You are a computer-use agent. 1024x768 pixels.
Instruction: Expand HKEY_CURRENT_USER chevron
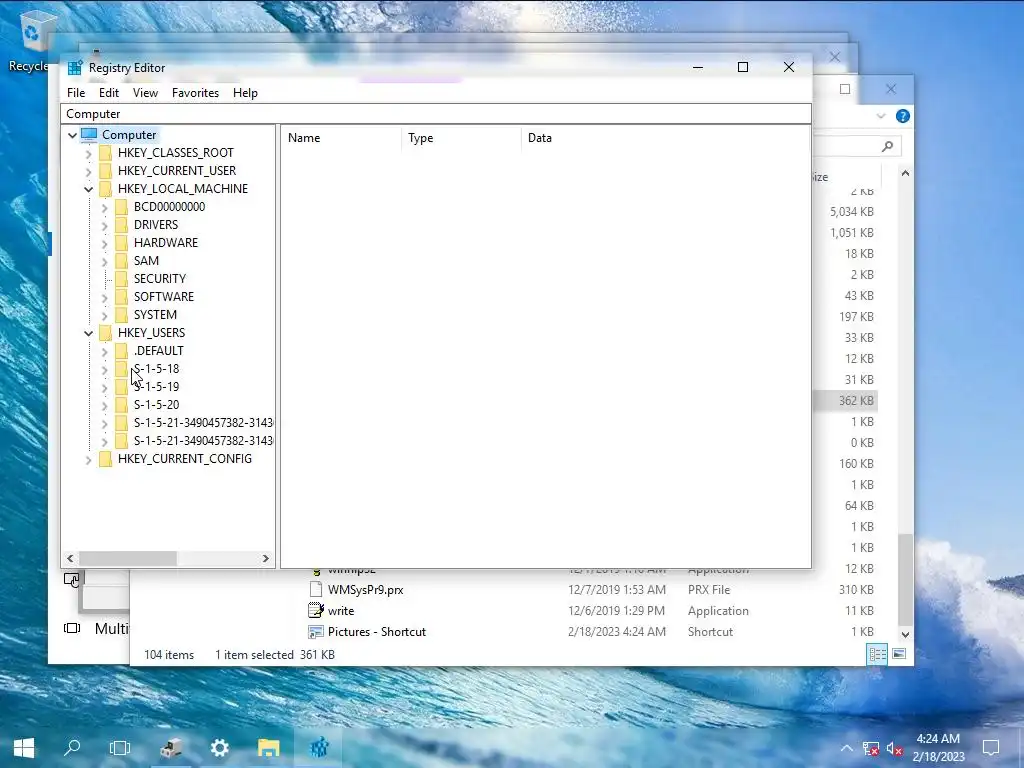tap(88, 171)
